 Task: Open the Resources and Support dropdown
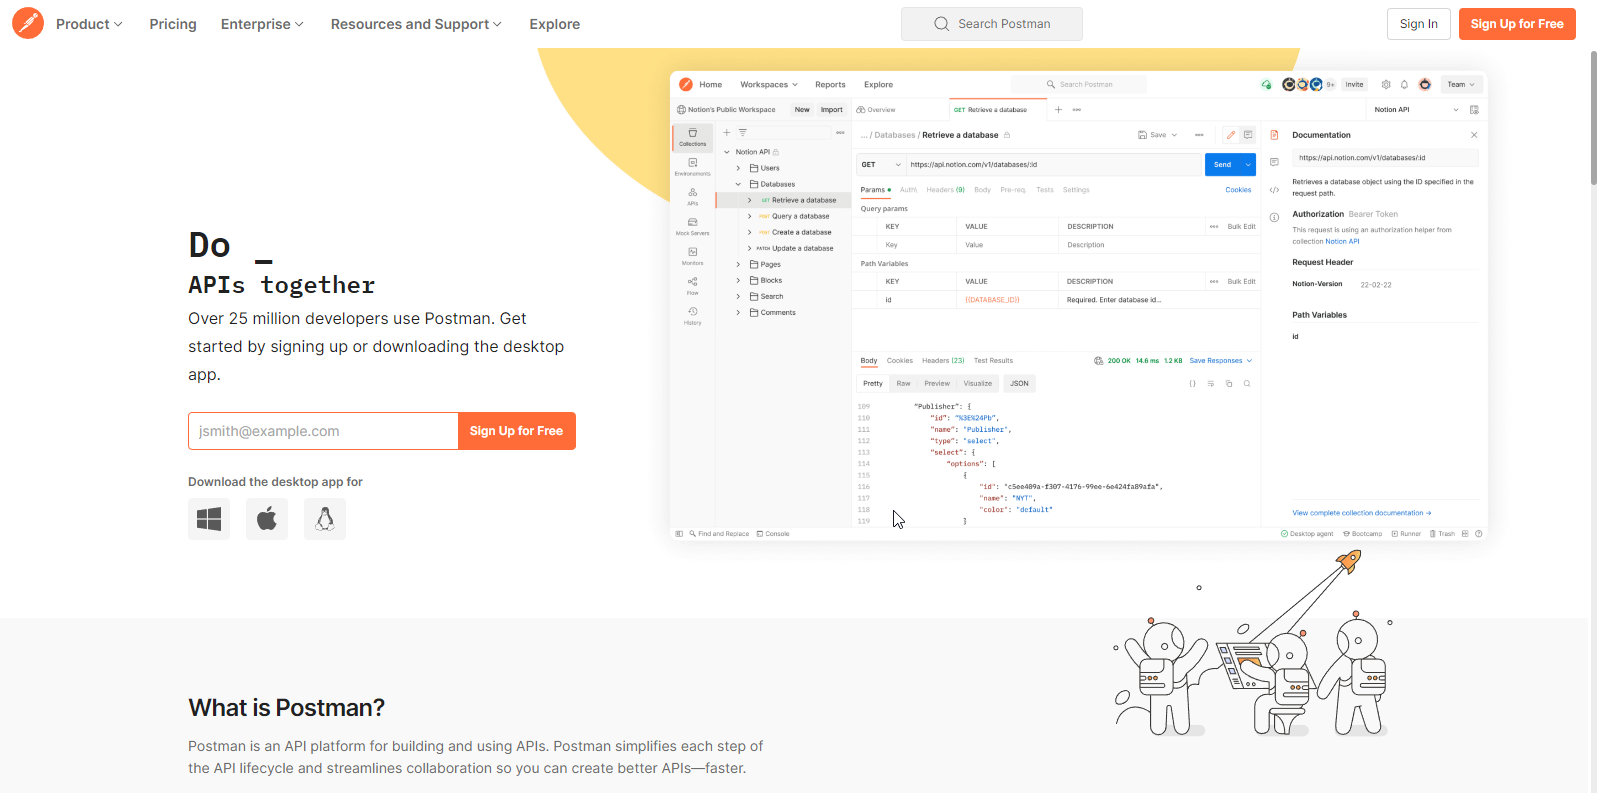416,24
